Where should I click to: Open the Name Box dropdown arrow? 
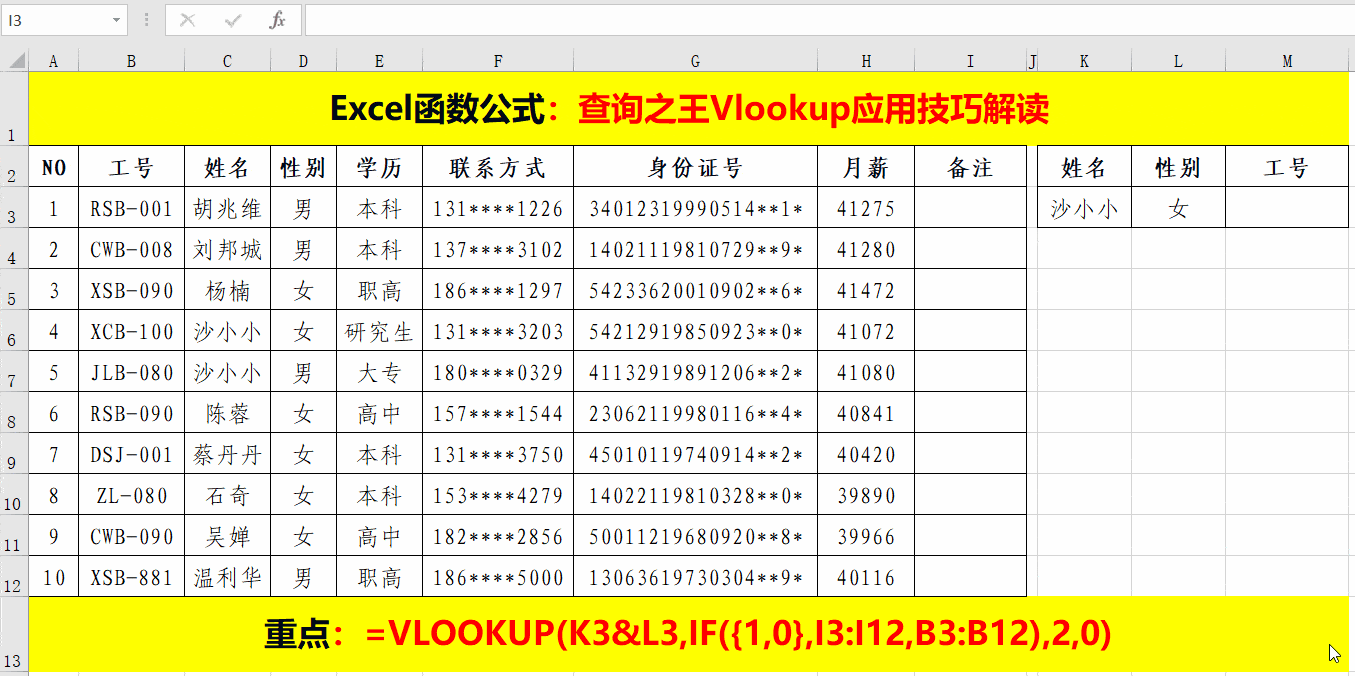point(117,20)
